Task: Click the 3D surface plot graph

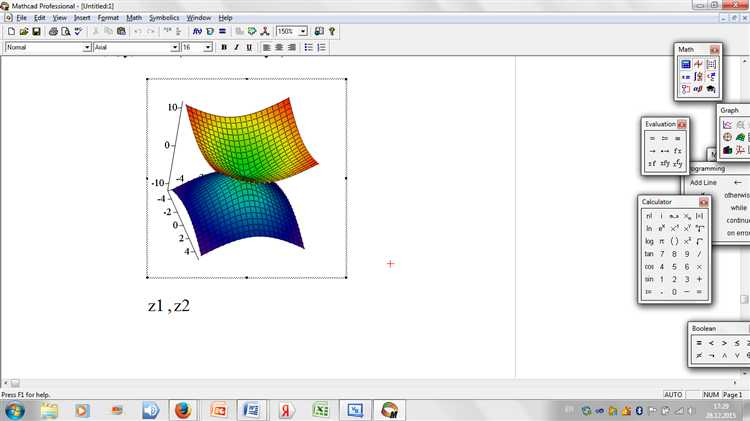Action: click(246, 178)
